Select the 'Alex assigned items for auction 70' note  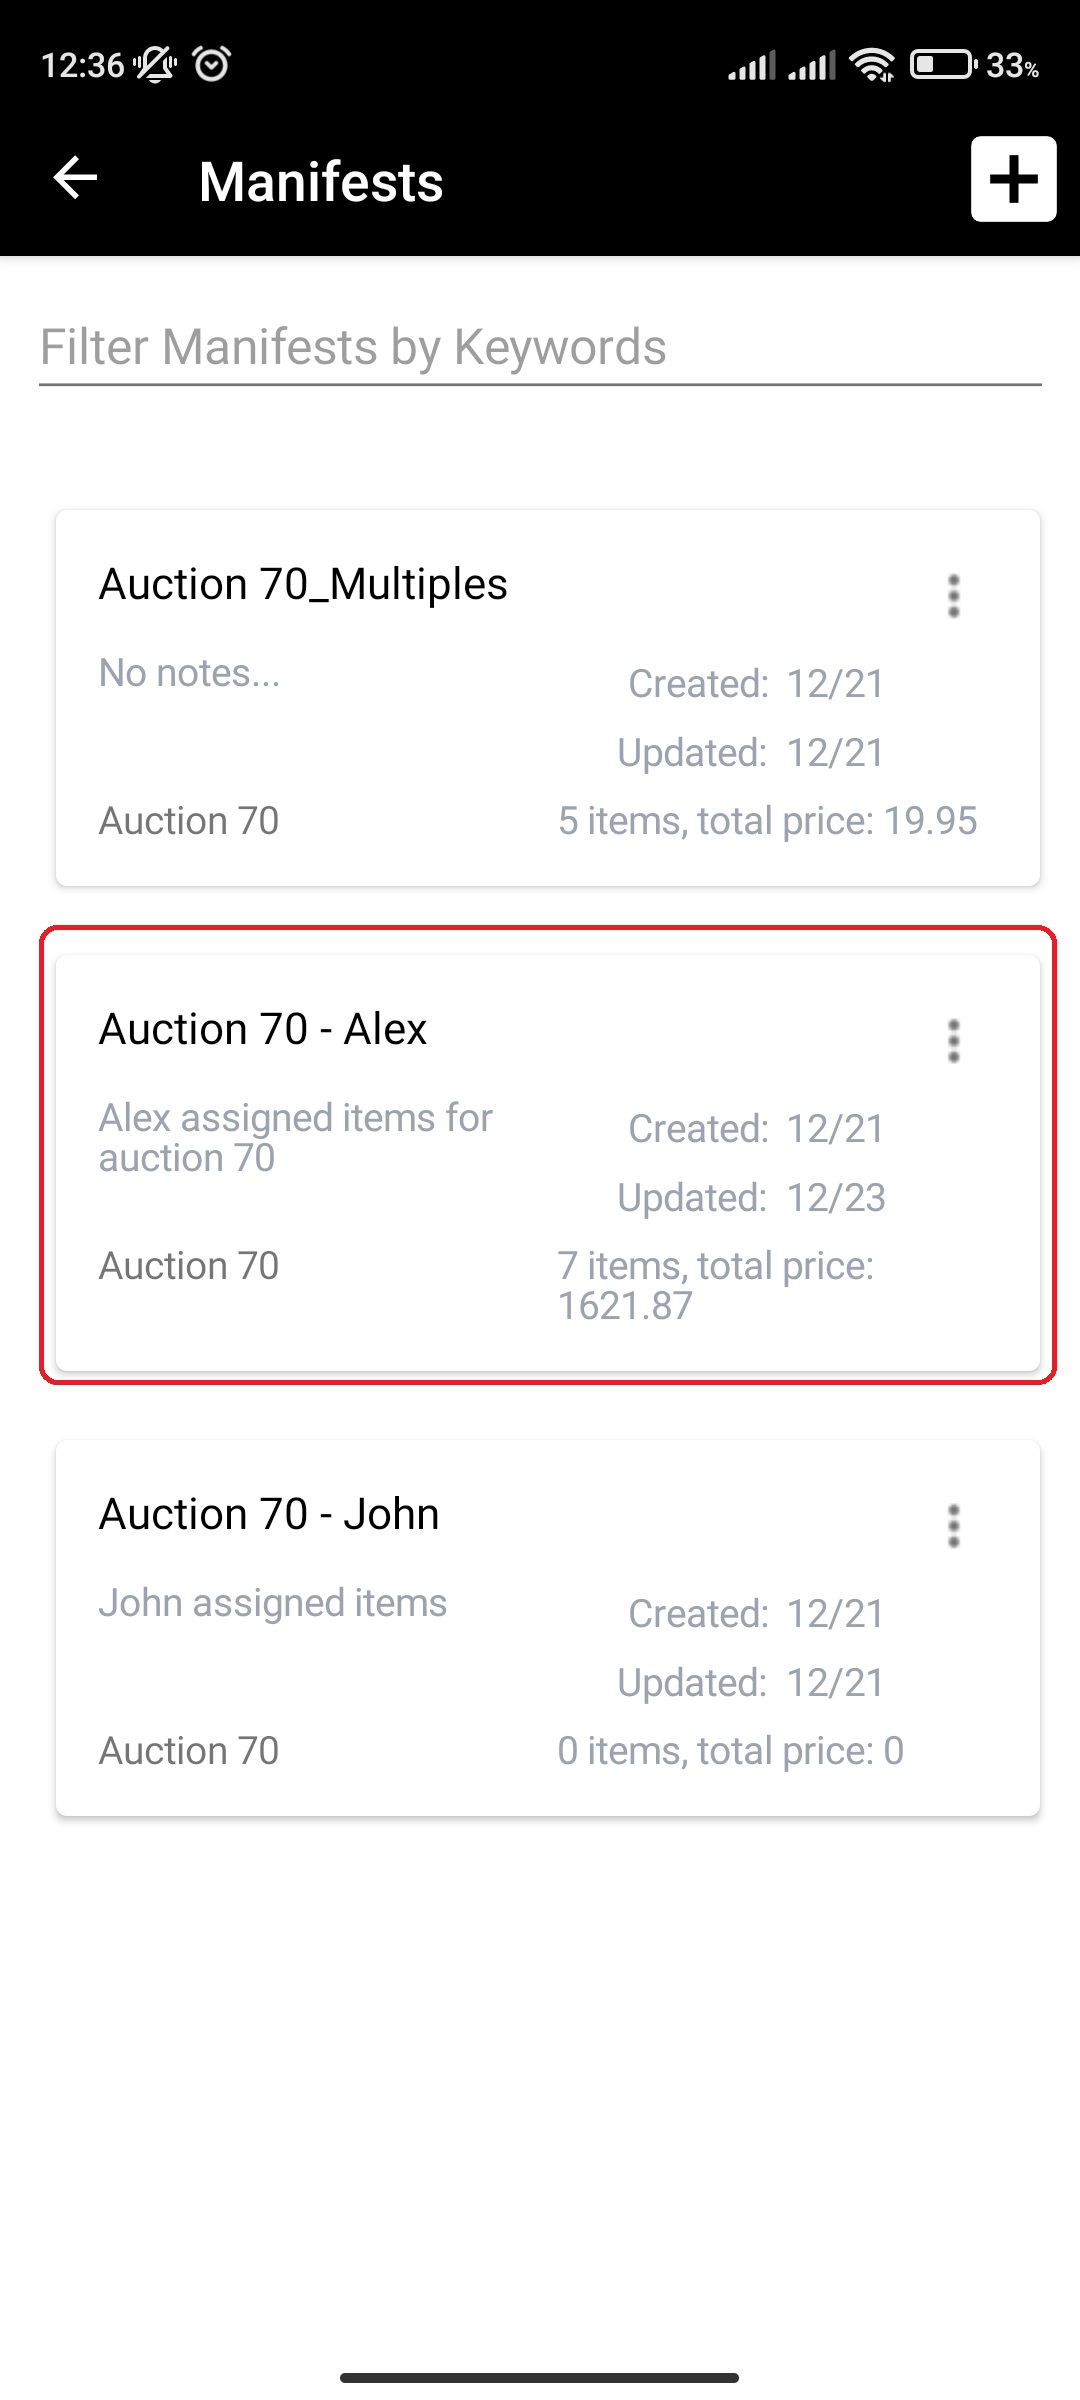tap(296, 1138)
